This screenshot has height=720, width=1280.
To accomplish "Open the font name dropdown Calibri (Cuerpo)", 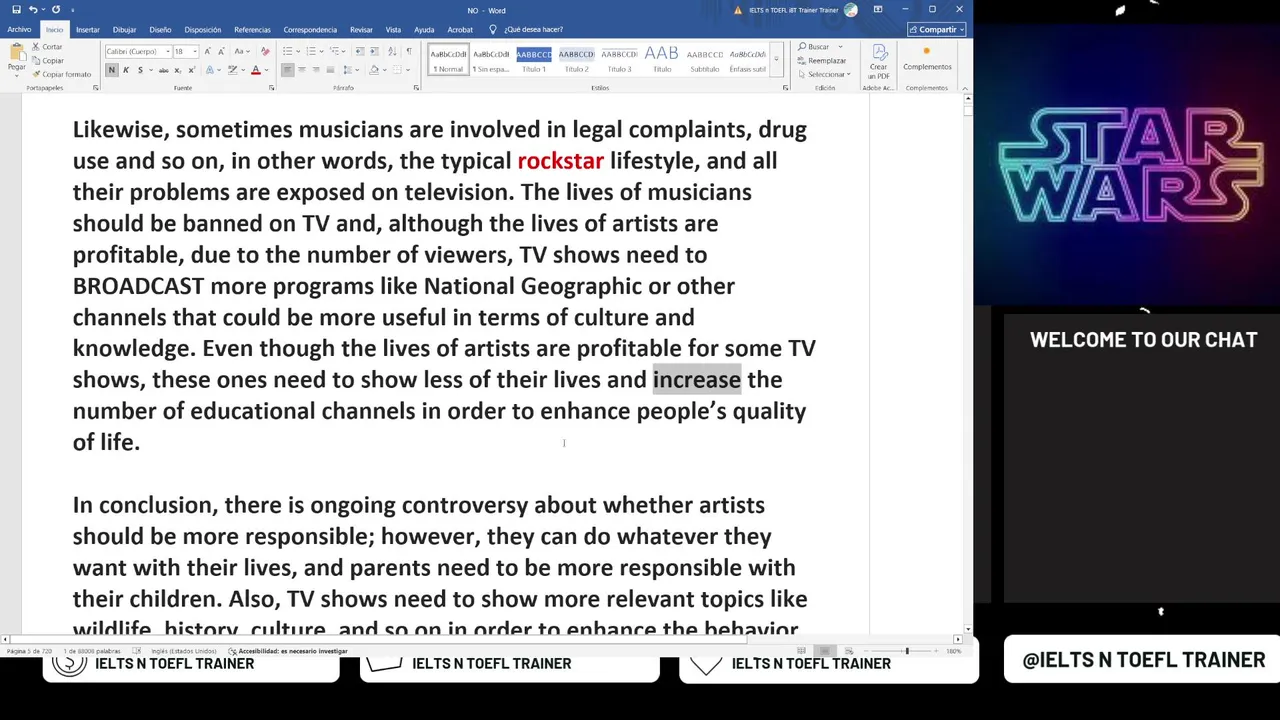I will [166, 51].
